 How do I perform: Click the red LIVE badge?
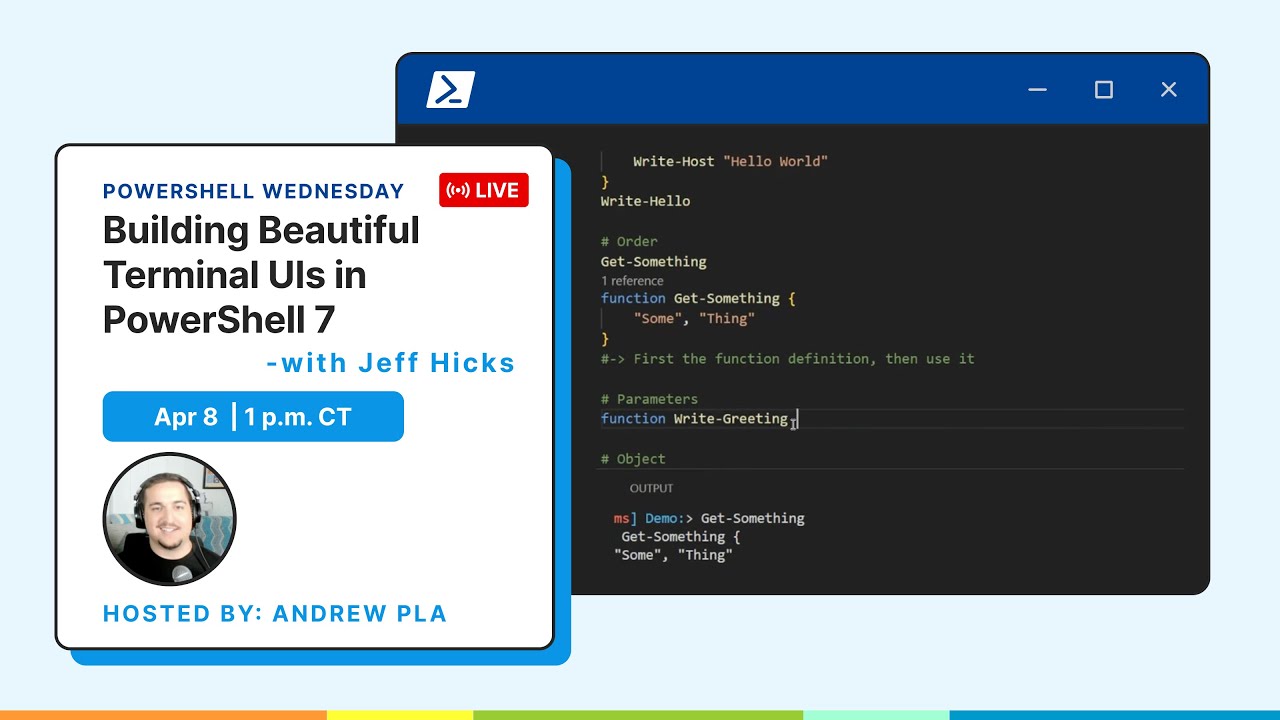484,190
